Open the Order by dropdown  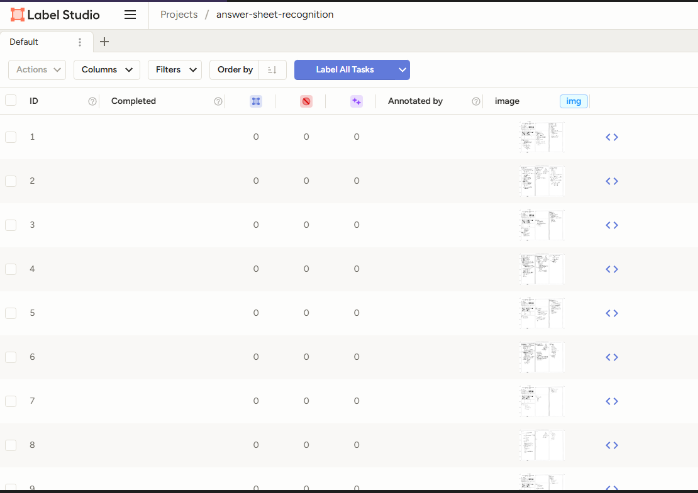235,70
